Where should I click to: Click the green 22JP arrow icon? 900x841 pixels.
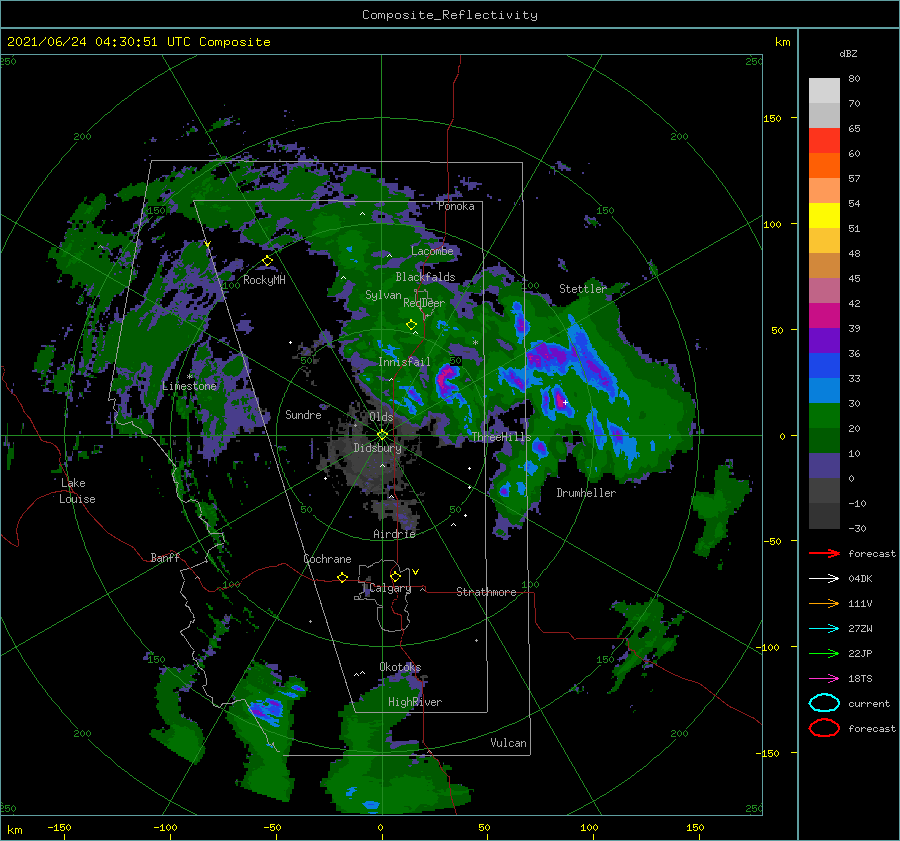point(824,653)
